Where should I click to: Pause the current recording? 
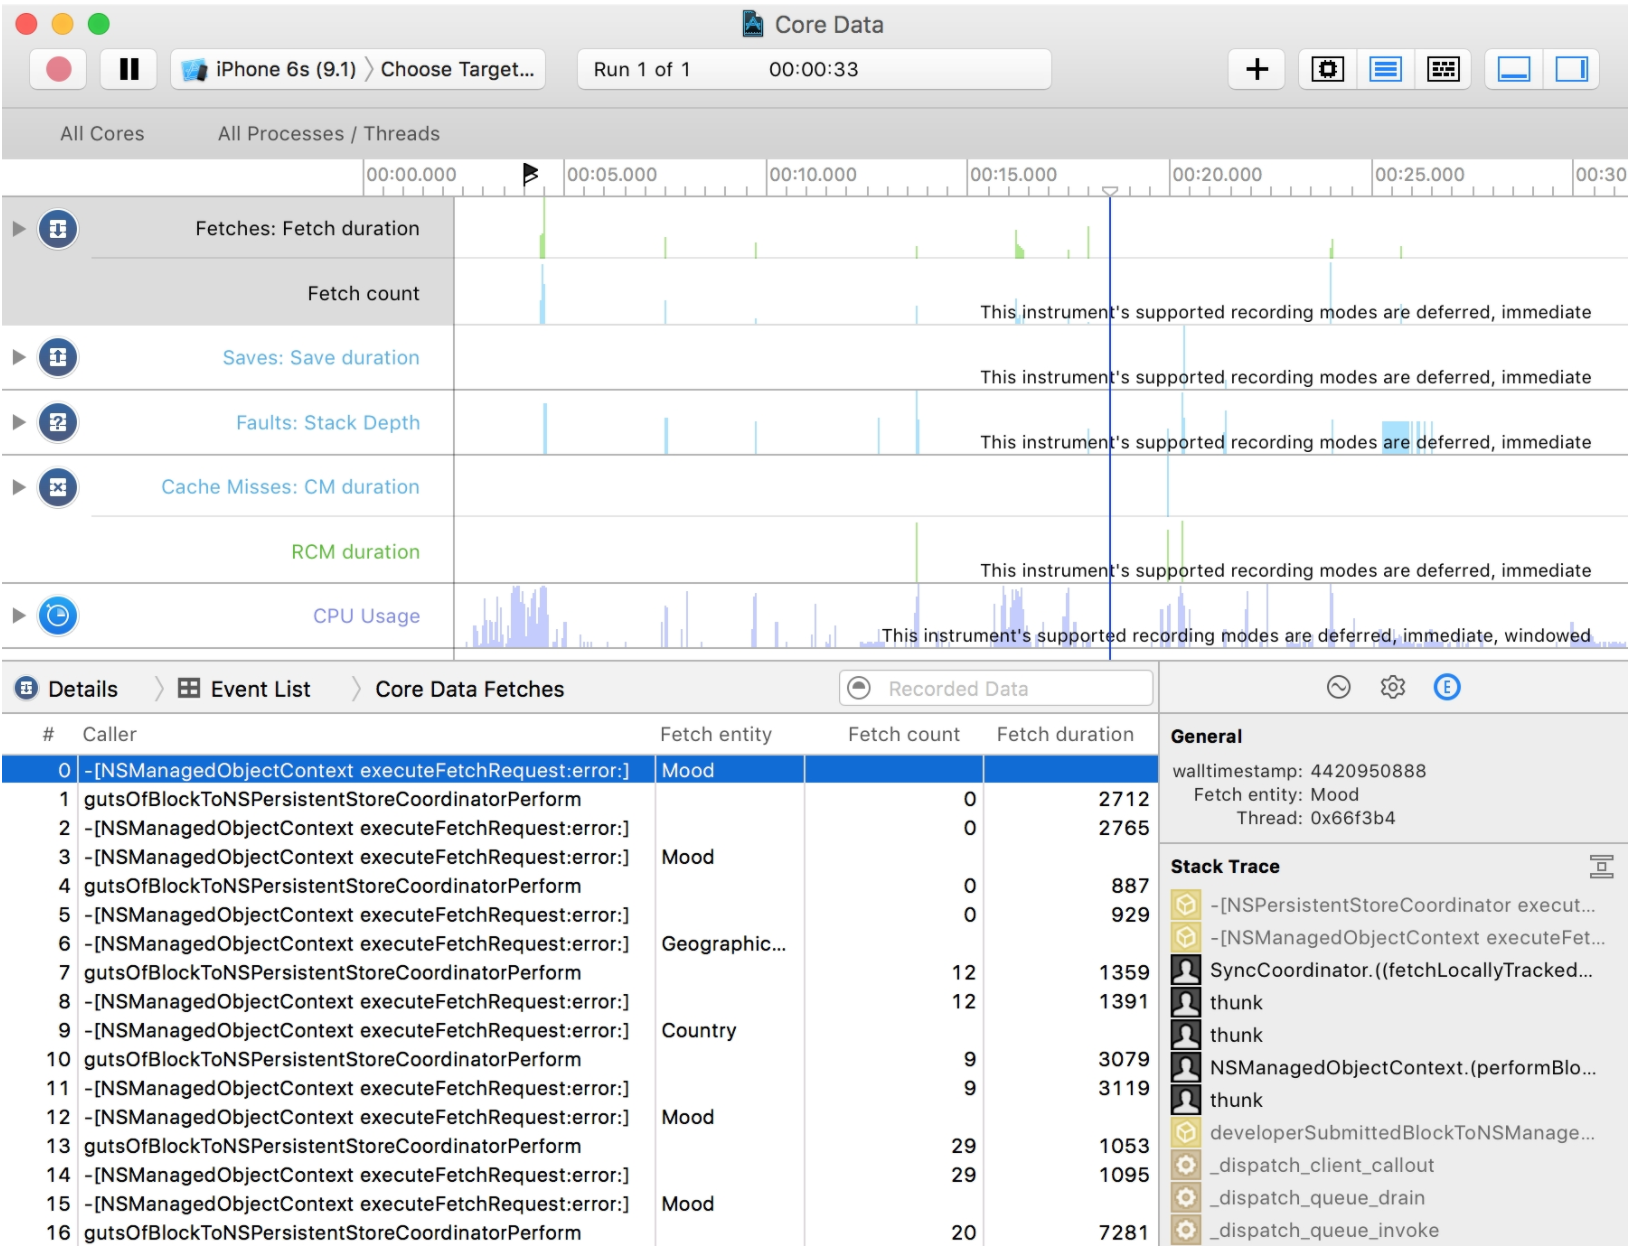[x=129, y=69]
